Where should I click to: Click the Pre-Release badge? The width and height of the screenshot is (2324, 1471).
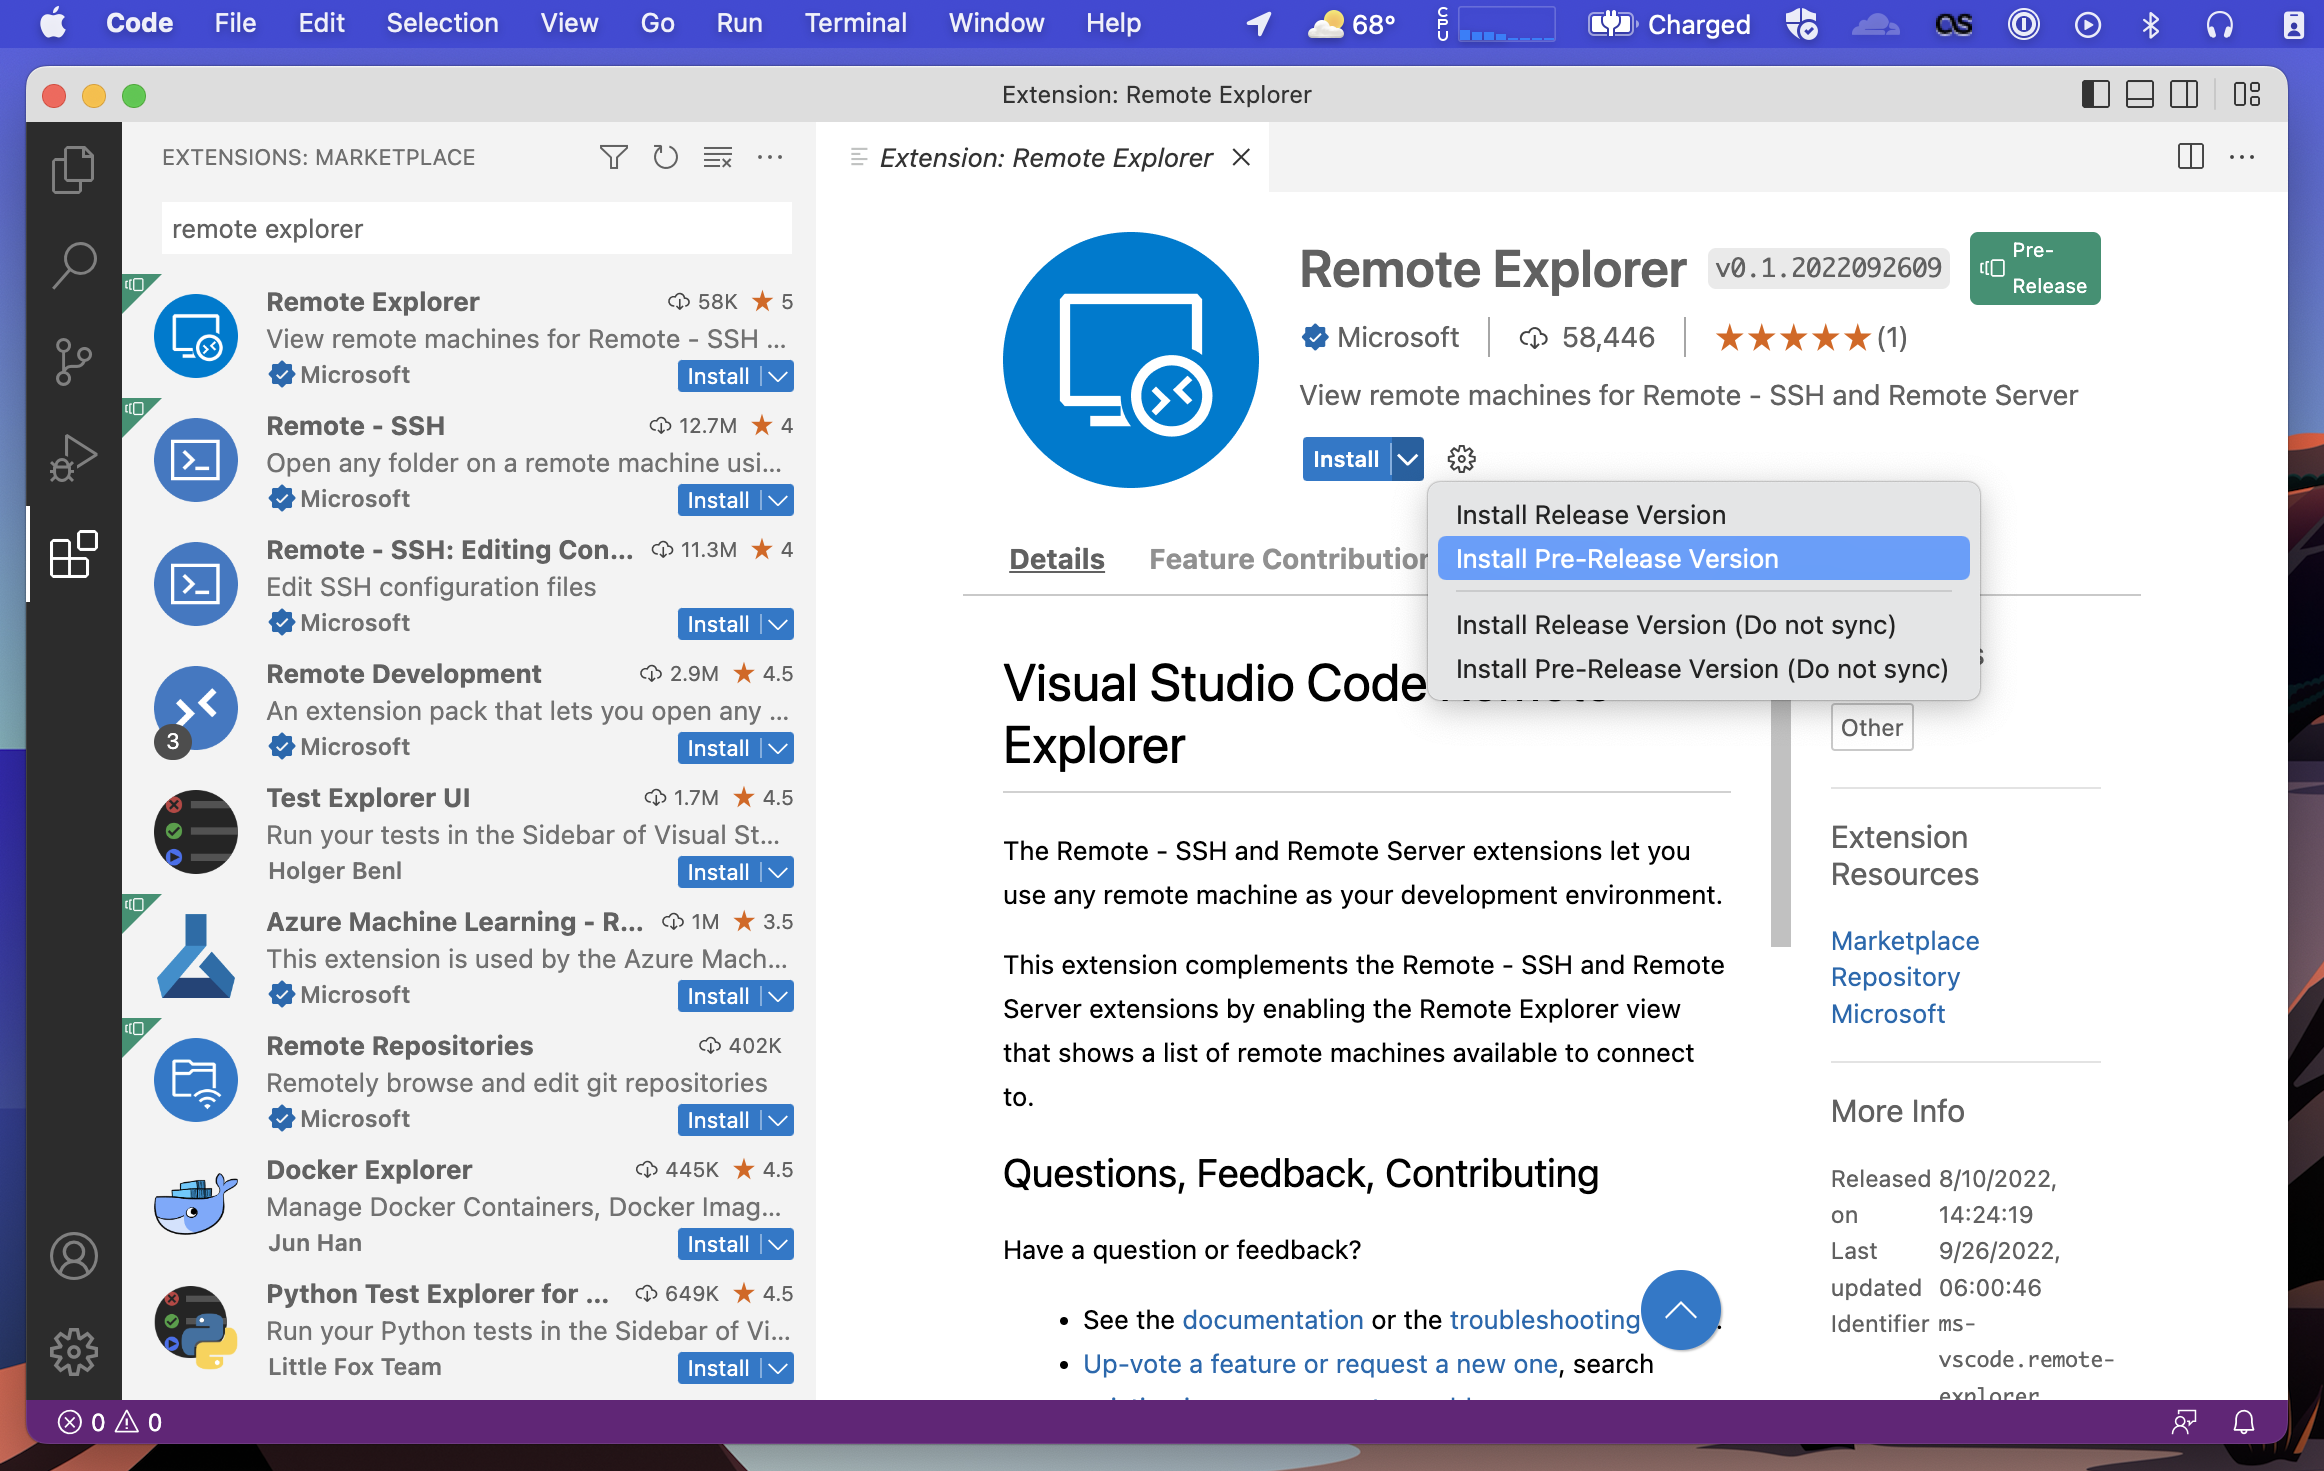2035,268
